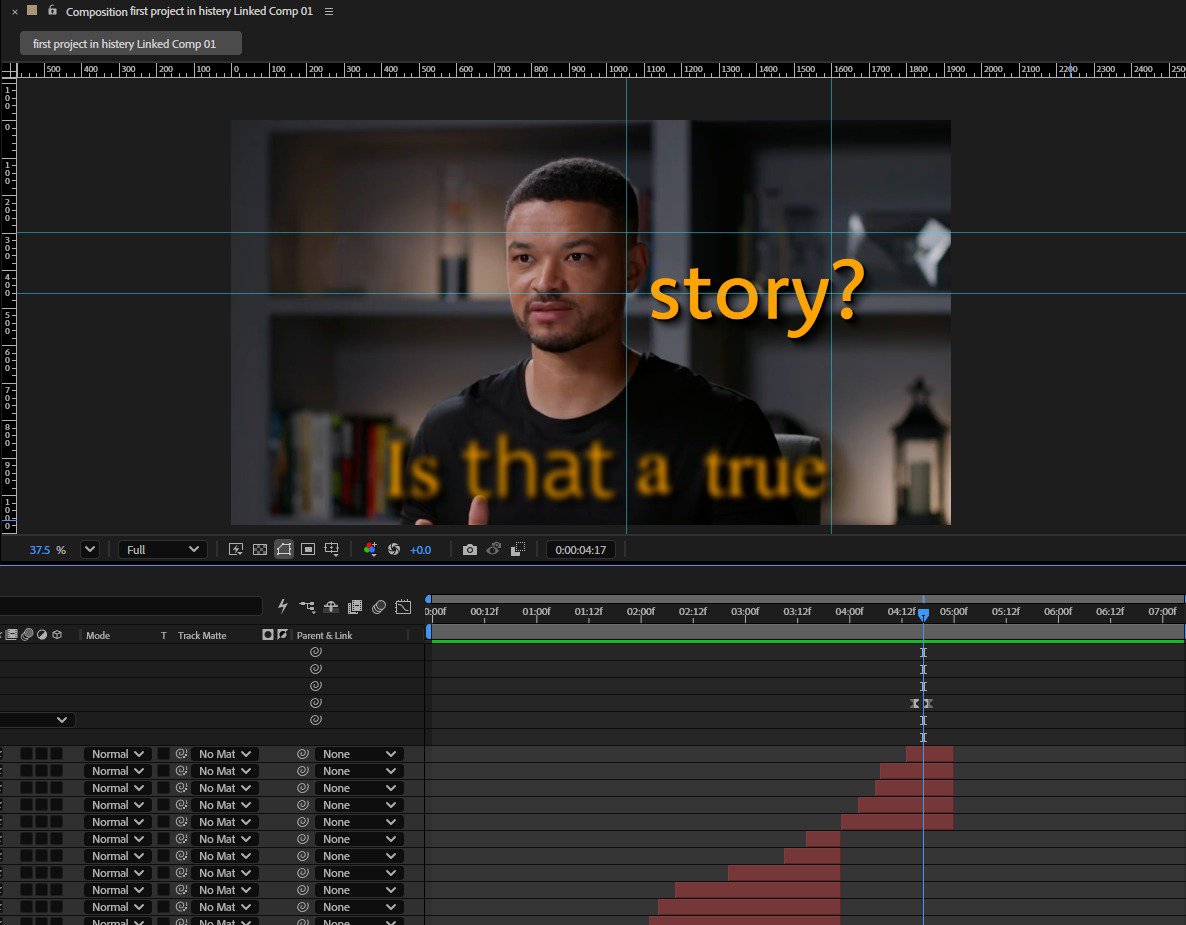Toggle Mask and Shape Path Visibility

click(284, 549)
